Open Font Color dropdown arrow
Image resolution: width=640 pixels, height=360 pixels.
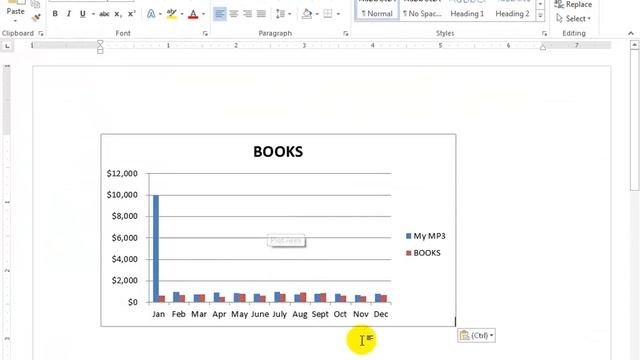[x=203, y=14]
